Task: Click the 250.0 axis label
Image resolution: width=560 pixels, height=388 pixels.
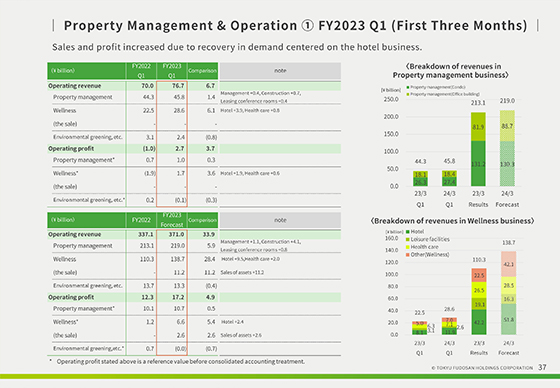Action: coord(391,99)
